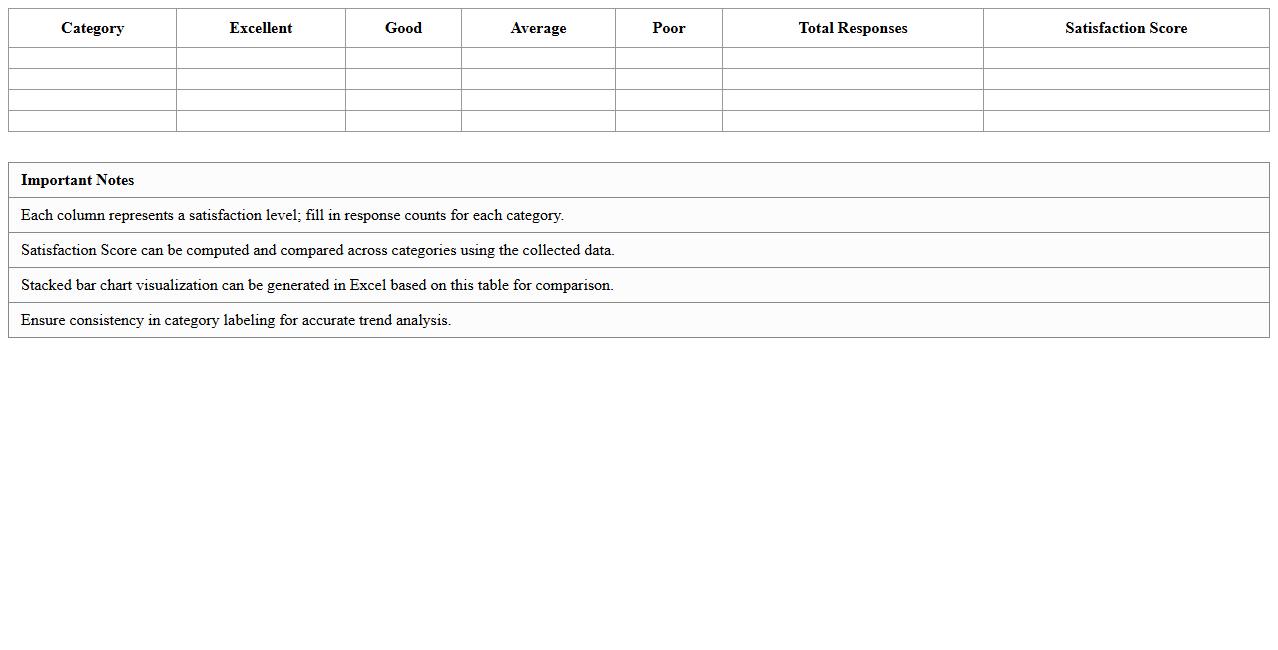This screenshot has height=650, width=1278.
Task: Click the Good column header
Action: (x=403, y=28)
